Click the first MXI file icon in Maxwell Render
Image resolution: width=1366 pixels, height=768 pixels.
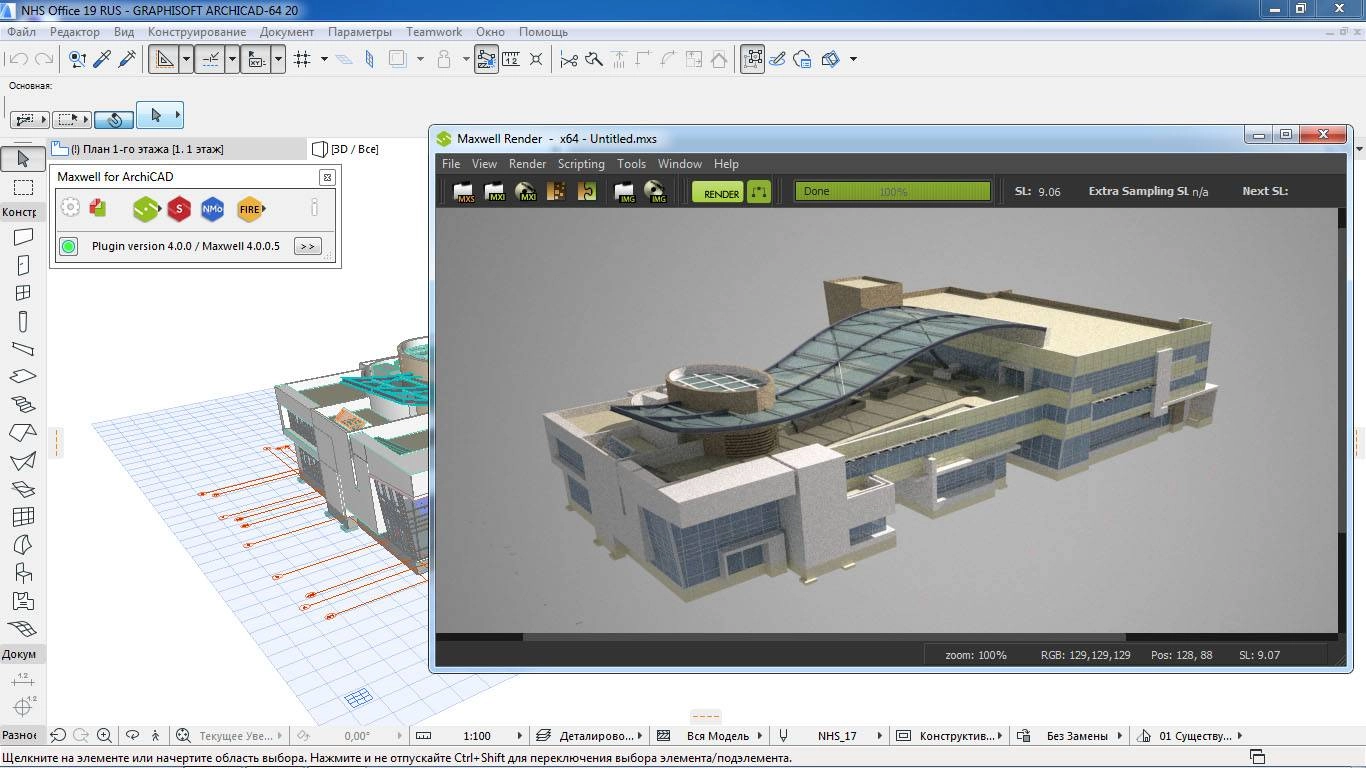[495, 191]
